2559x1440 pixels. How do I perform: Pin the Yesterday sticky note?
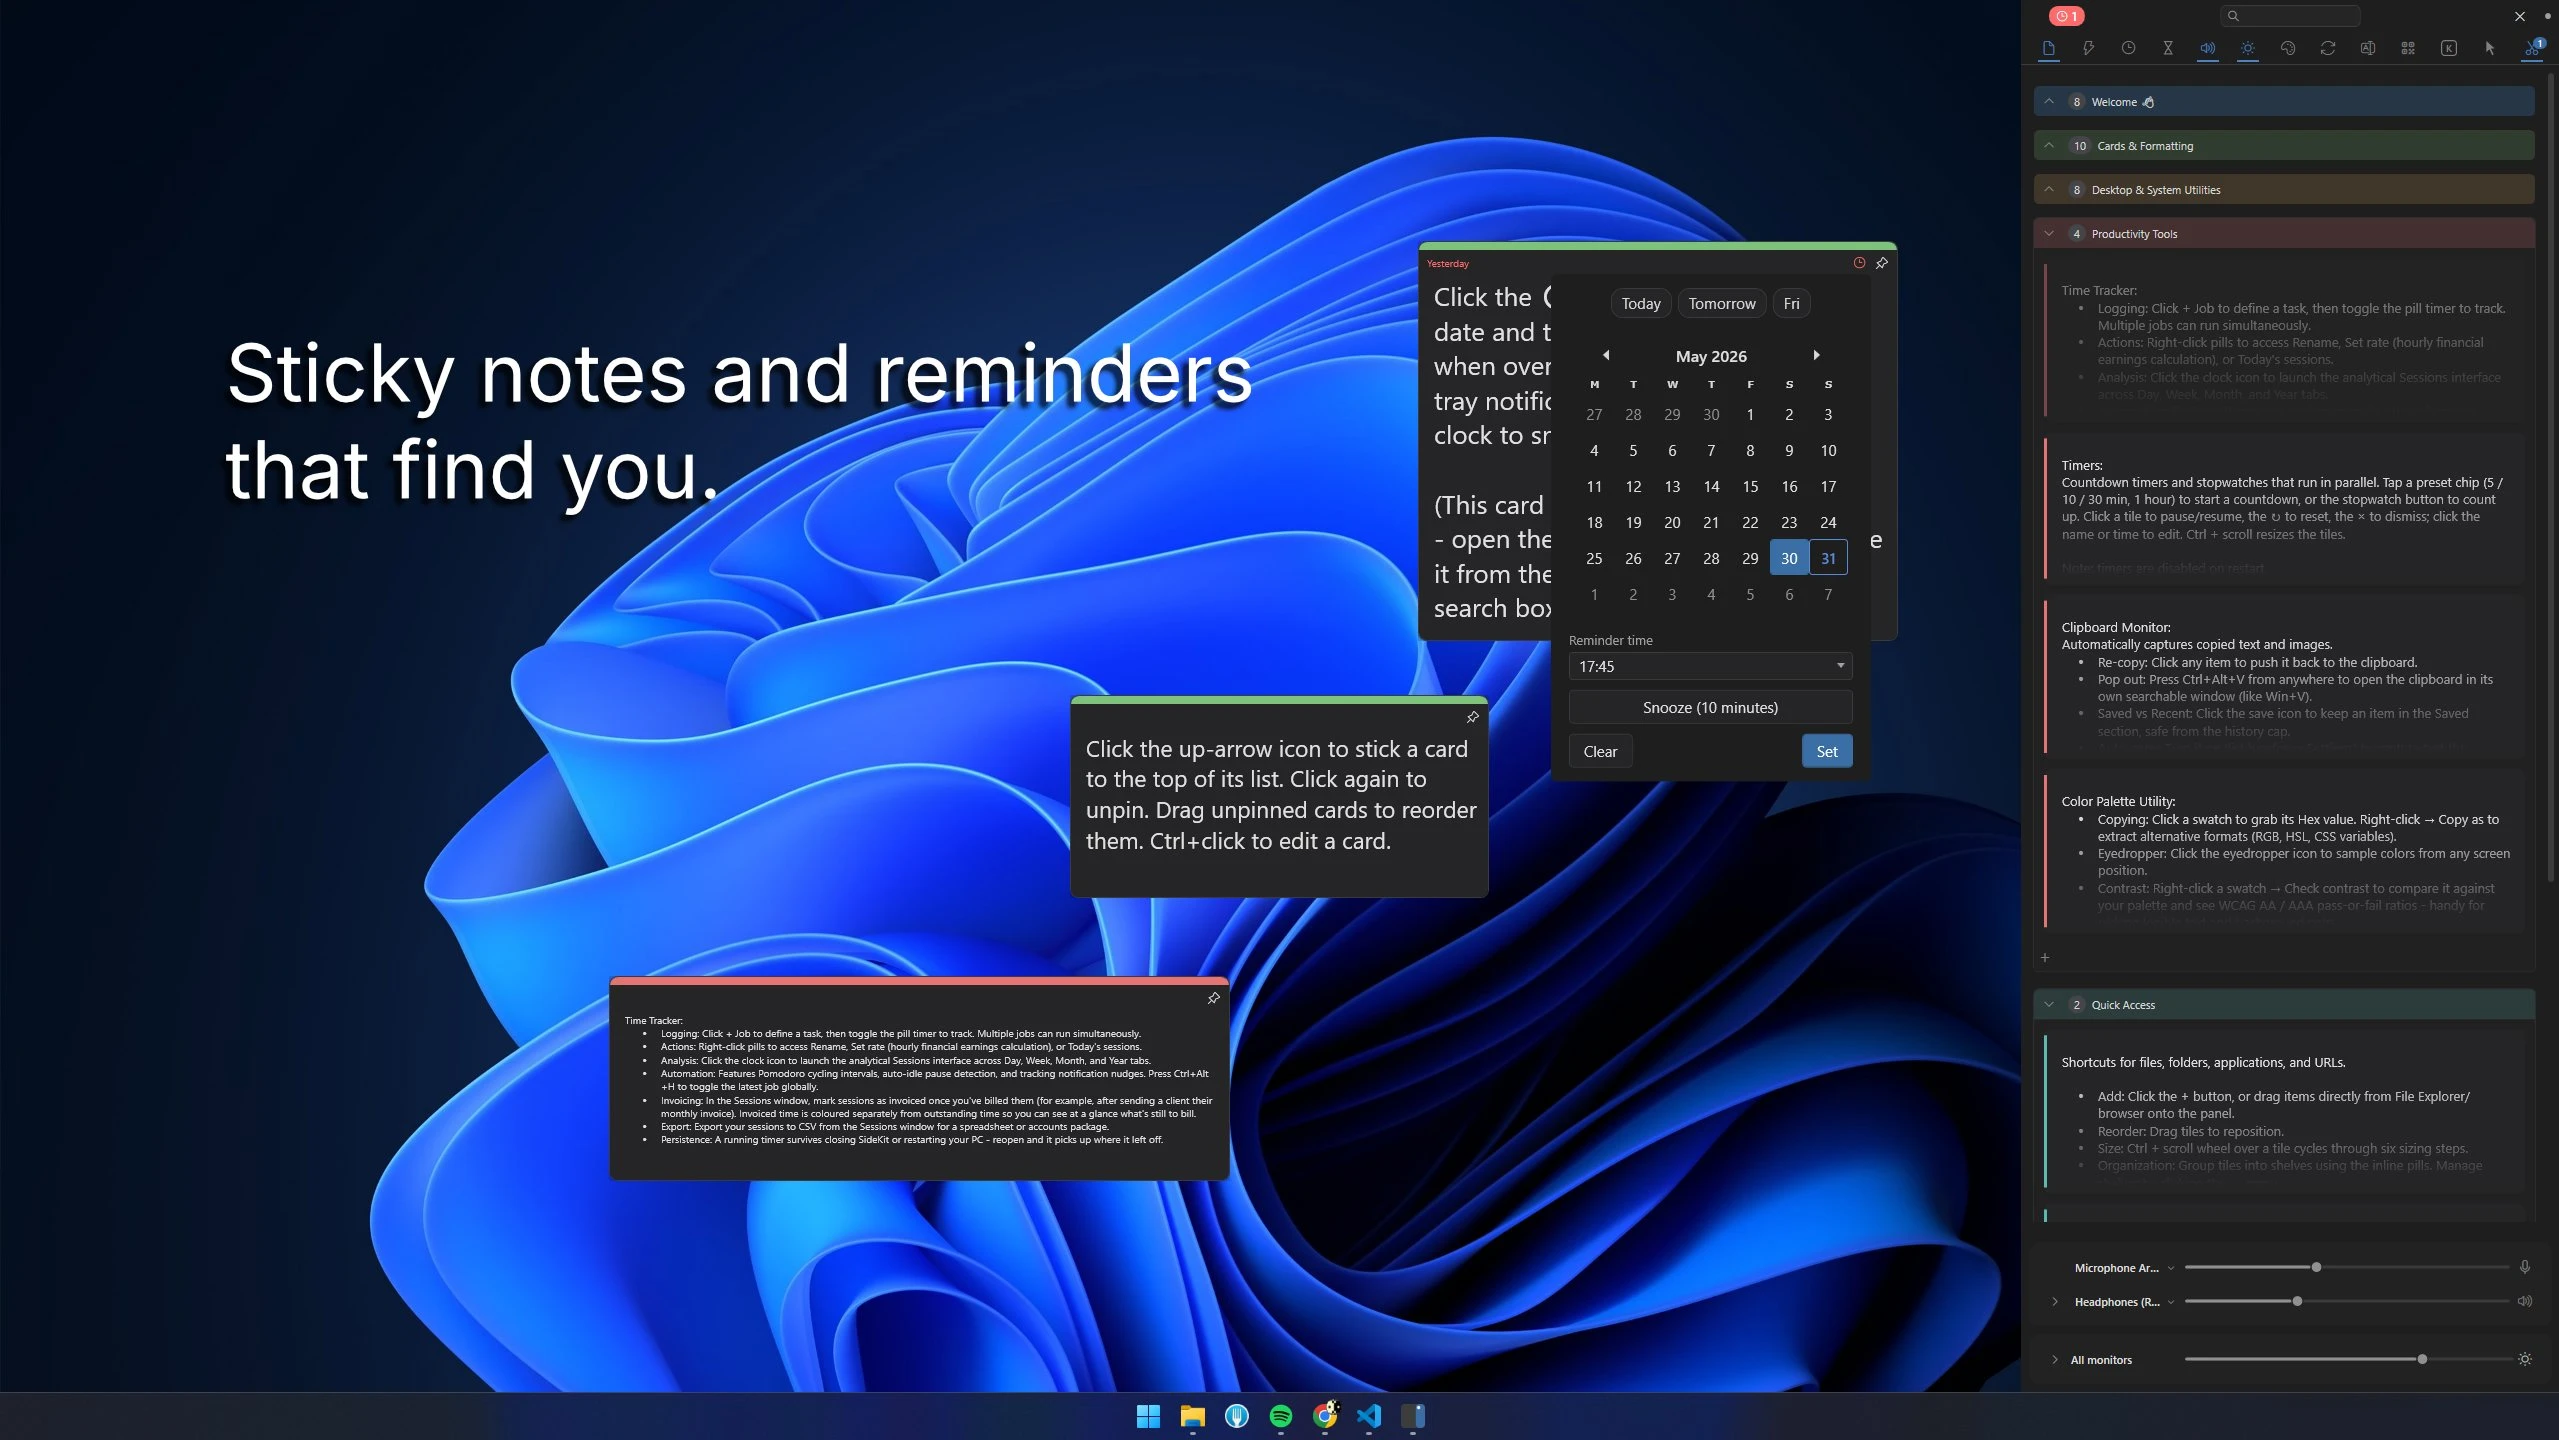point(1882,263)
